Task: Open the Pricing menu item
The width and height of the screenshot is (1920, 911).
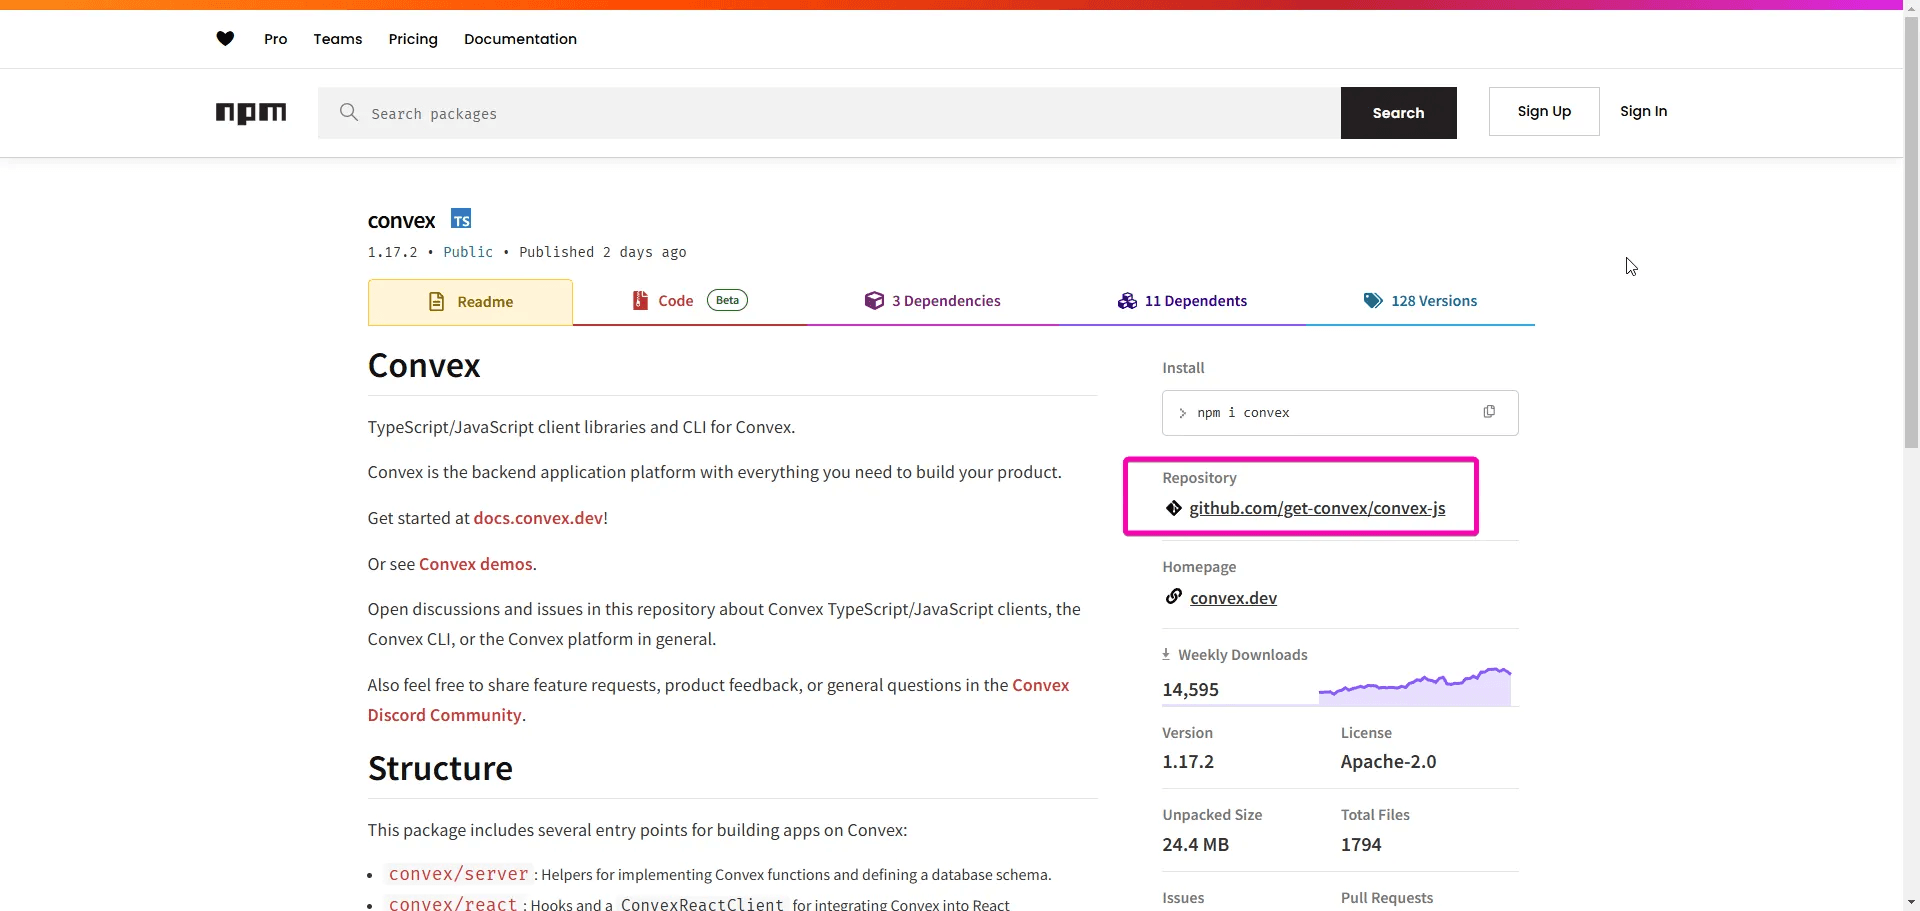Action: (413, 39)
